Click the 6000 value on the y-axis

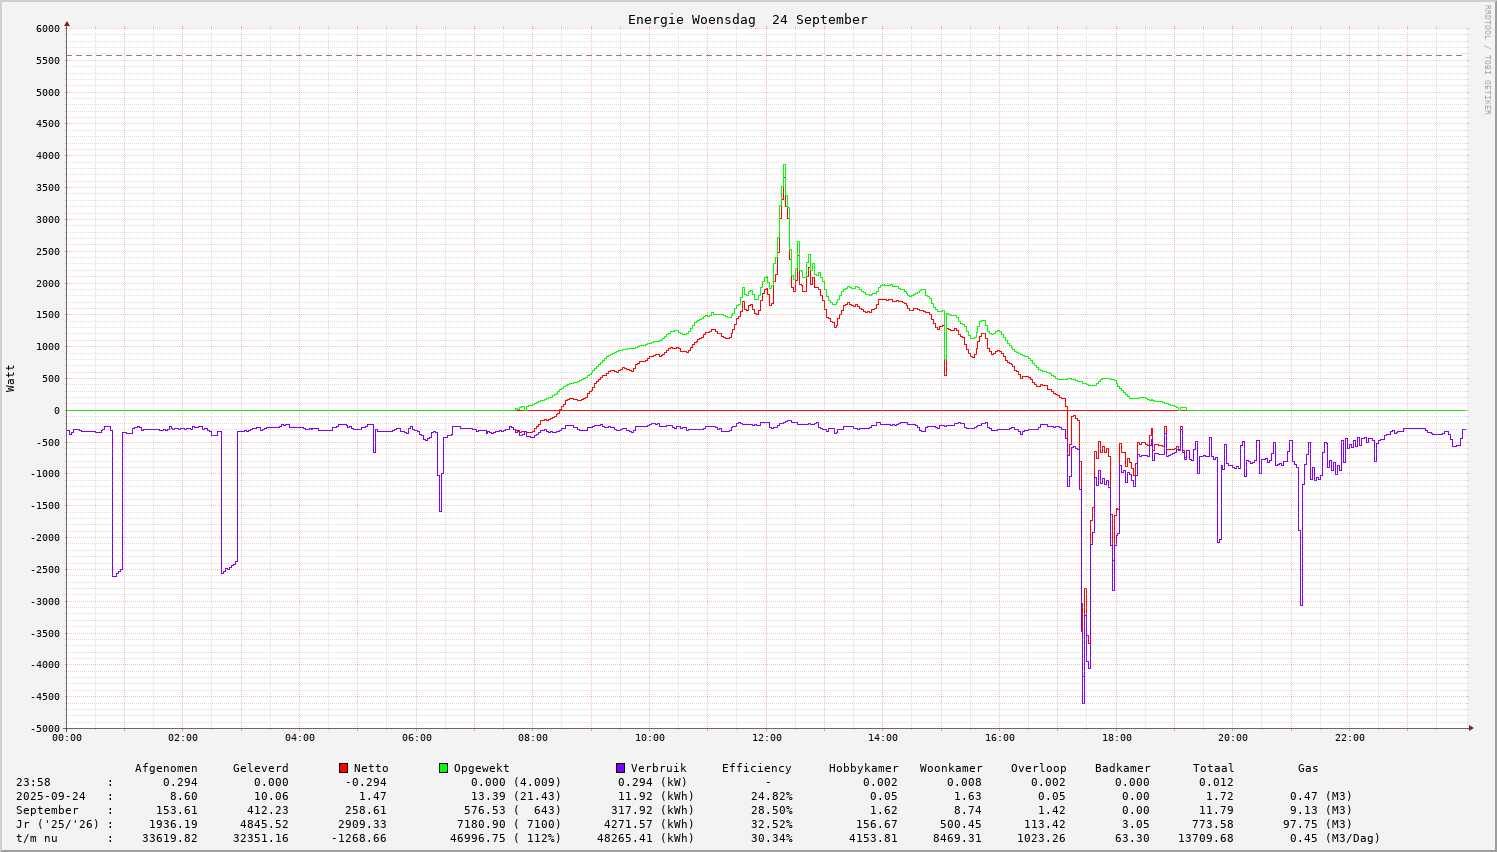tap(48, 29)
